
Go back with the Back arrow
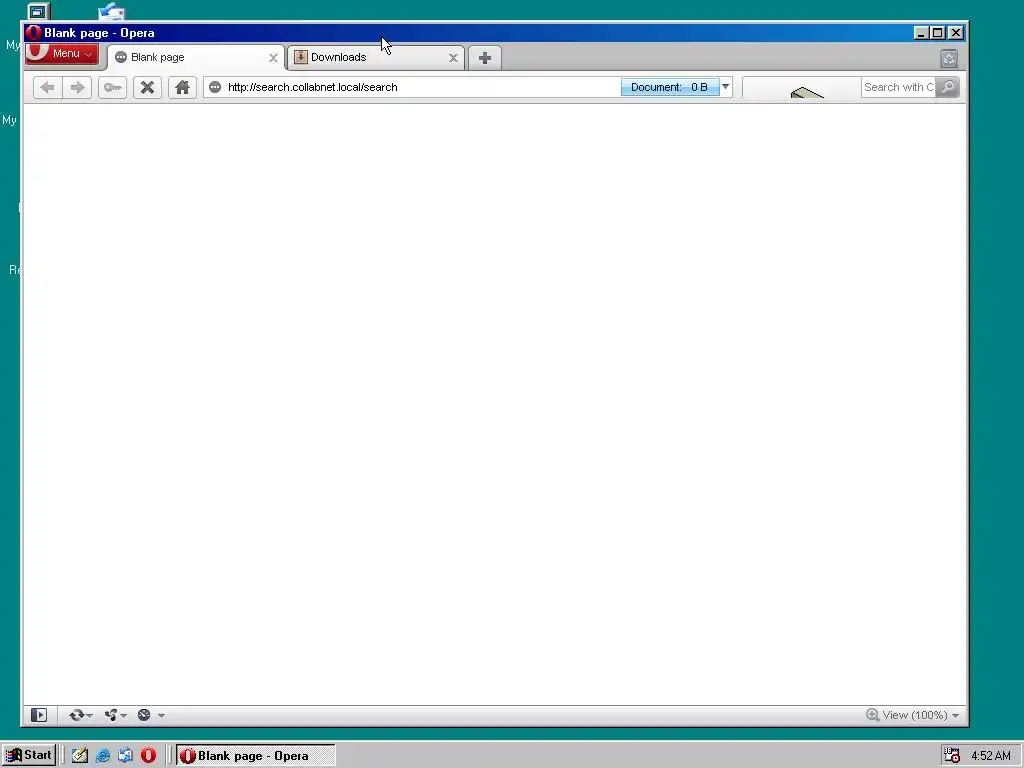(47, 88)
